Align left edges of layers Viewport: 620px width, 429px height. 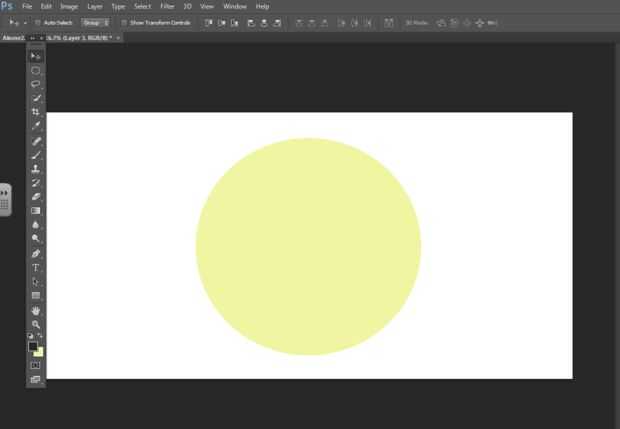(x=251, y=23)
